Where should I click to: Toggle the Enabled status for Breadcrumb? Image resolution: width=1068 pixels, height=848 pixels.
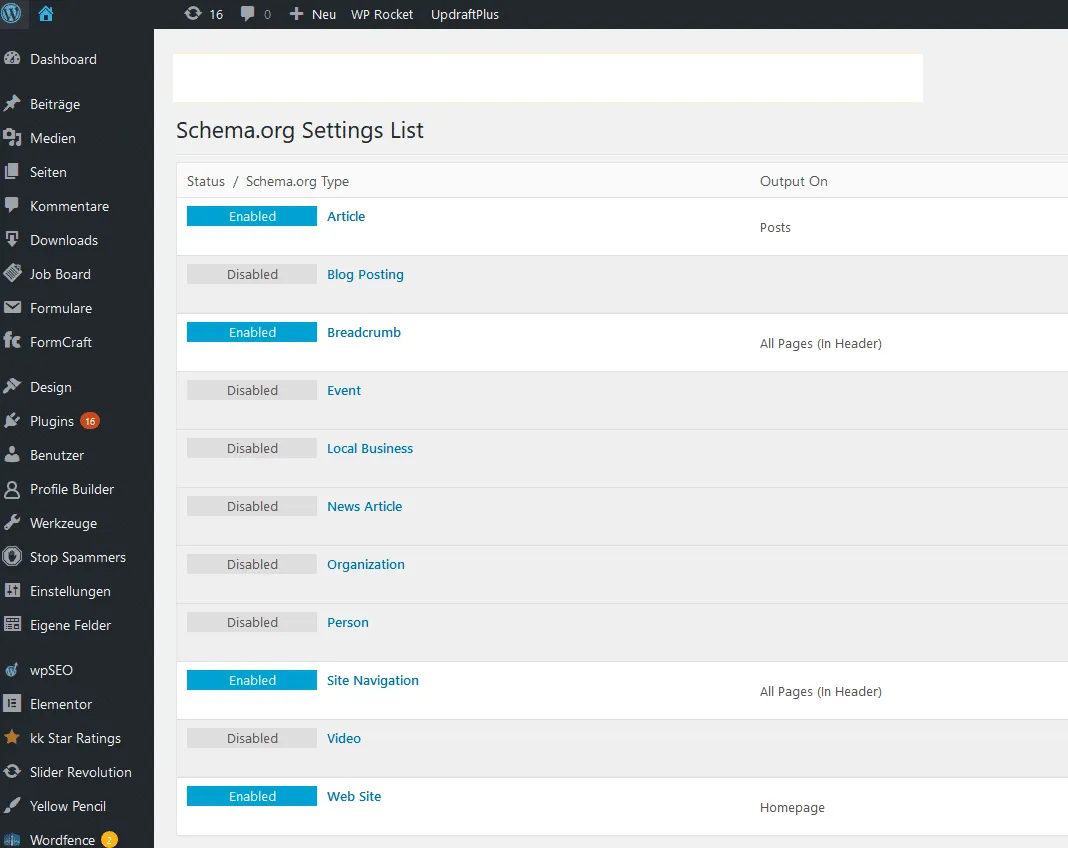(252, 332)
